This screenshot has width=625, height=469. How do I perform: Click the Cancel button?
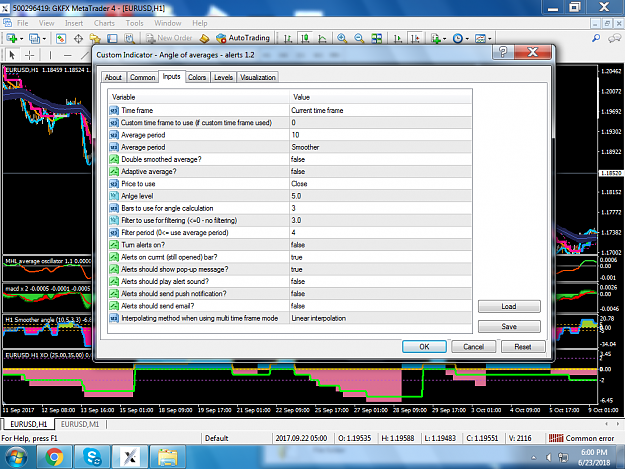coord(474,347)
